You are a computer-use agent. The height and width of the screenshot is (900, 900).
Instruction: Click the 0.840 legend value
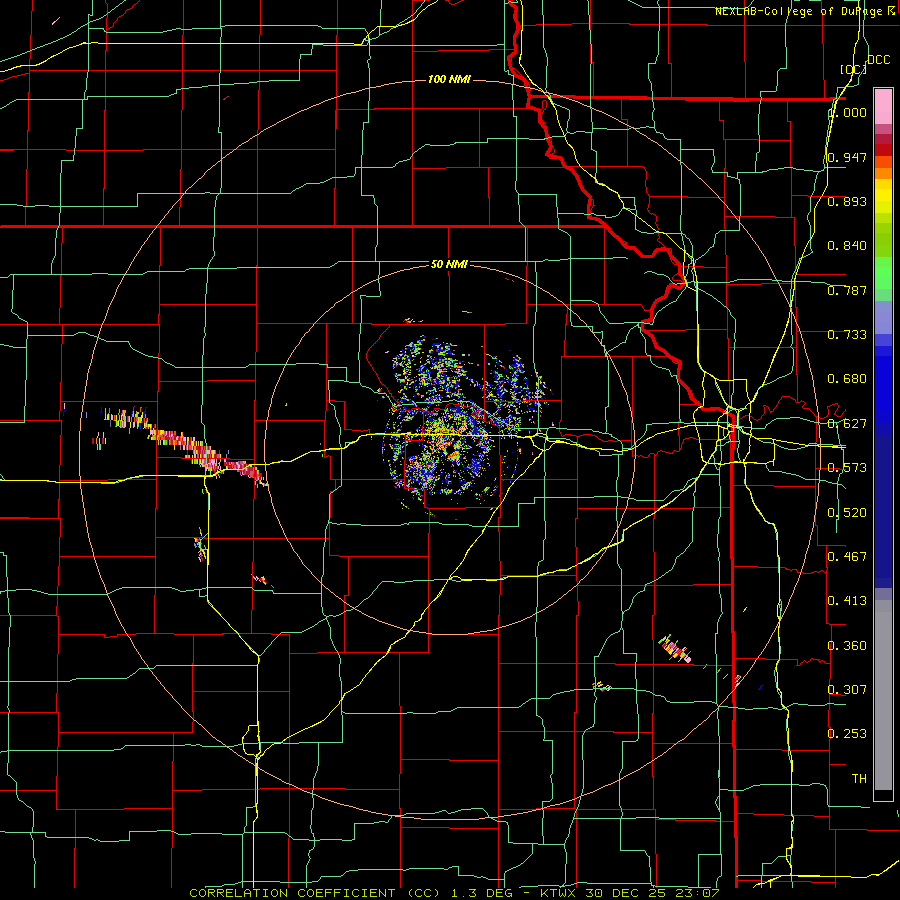click(847, 246)
